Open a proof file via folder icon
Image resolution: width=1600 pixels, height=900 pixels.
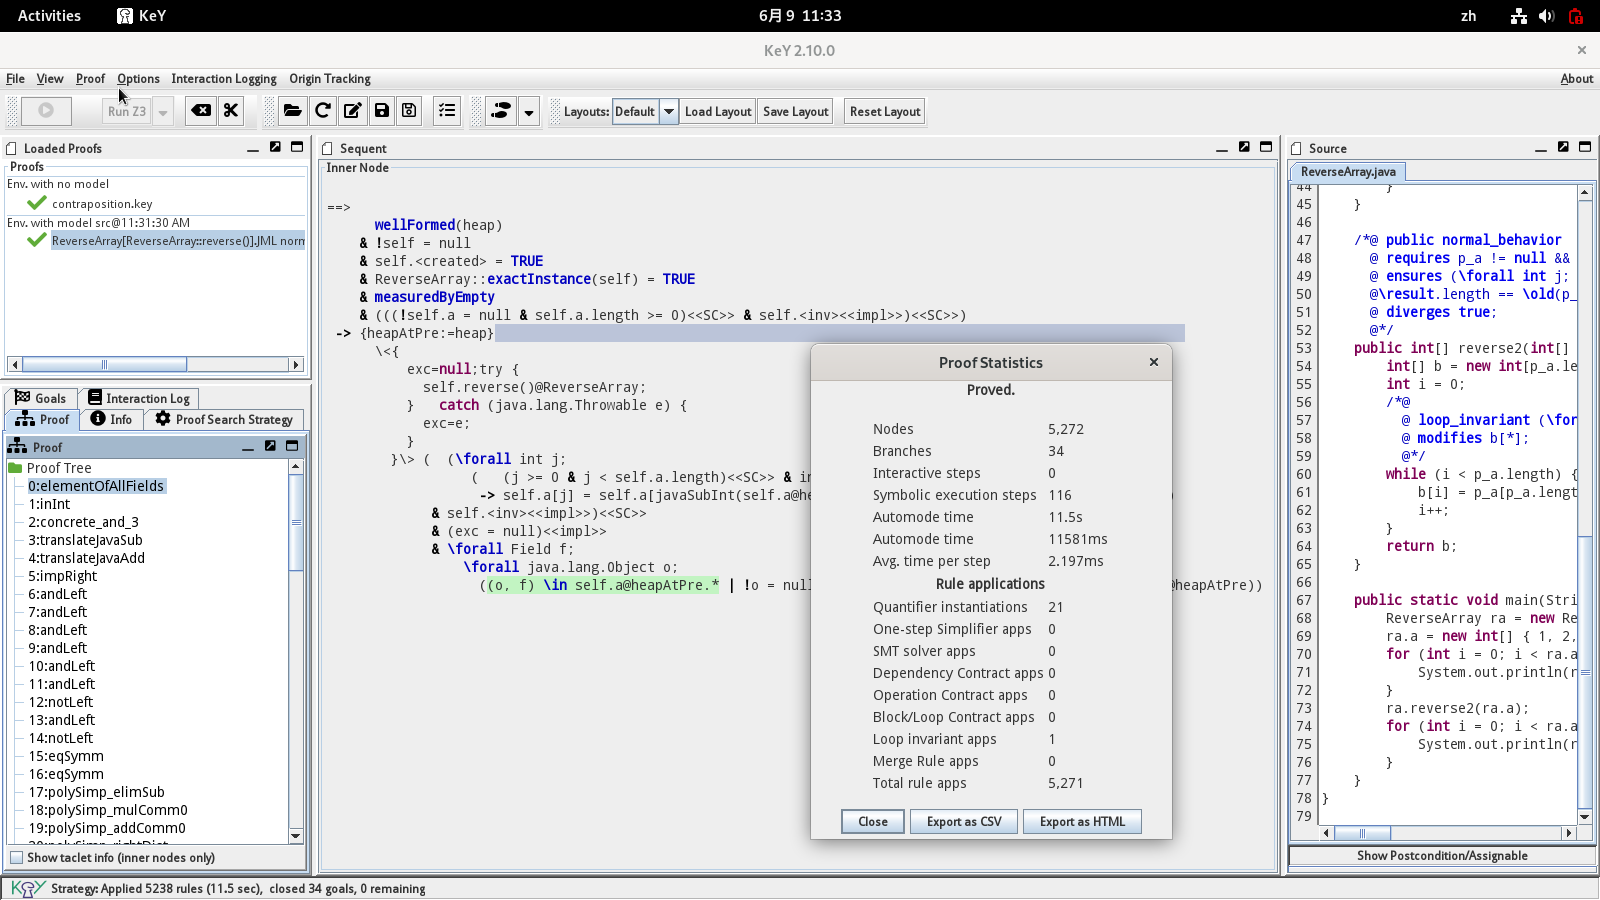(292, 111)
